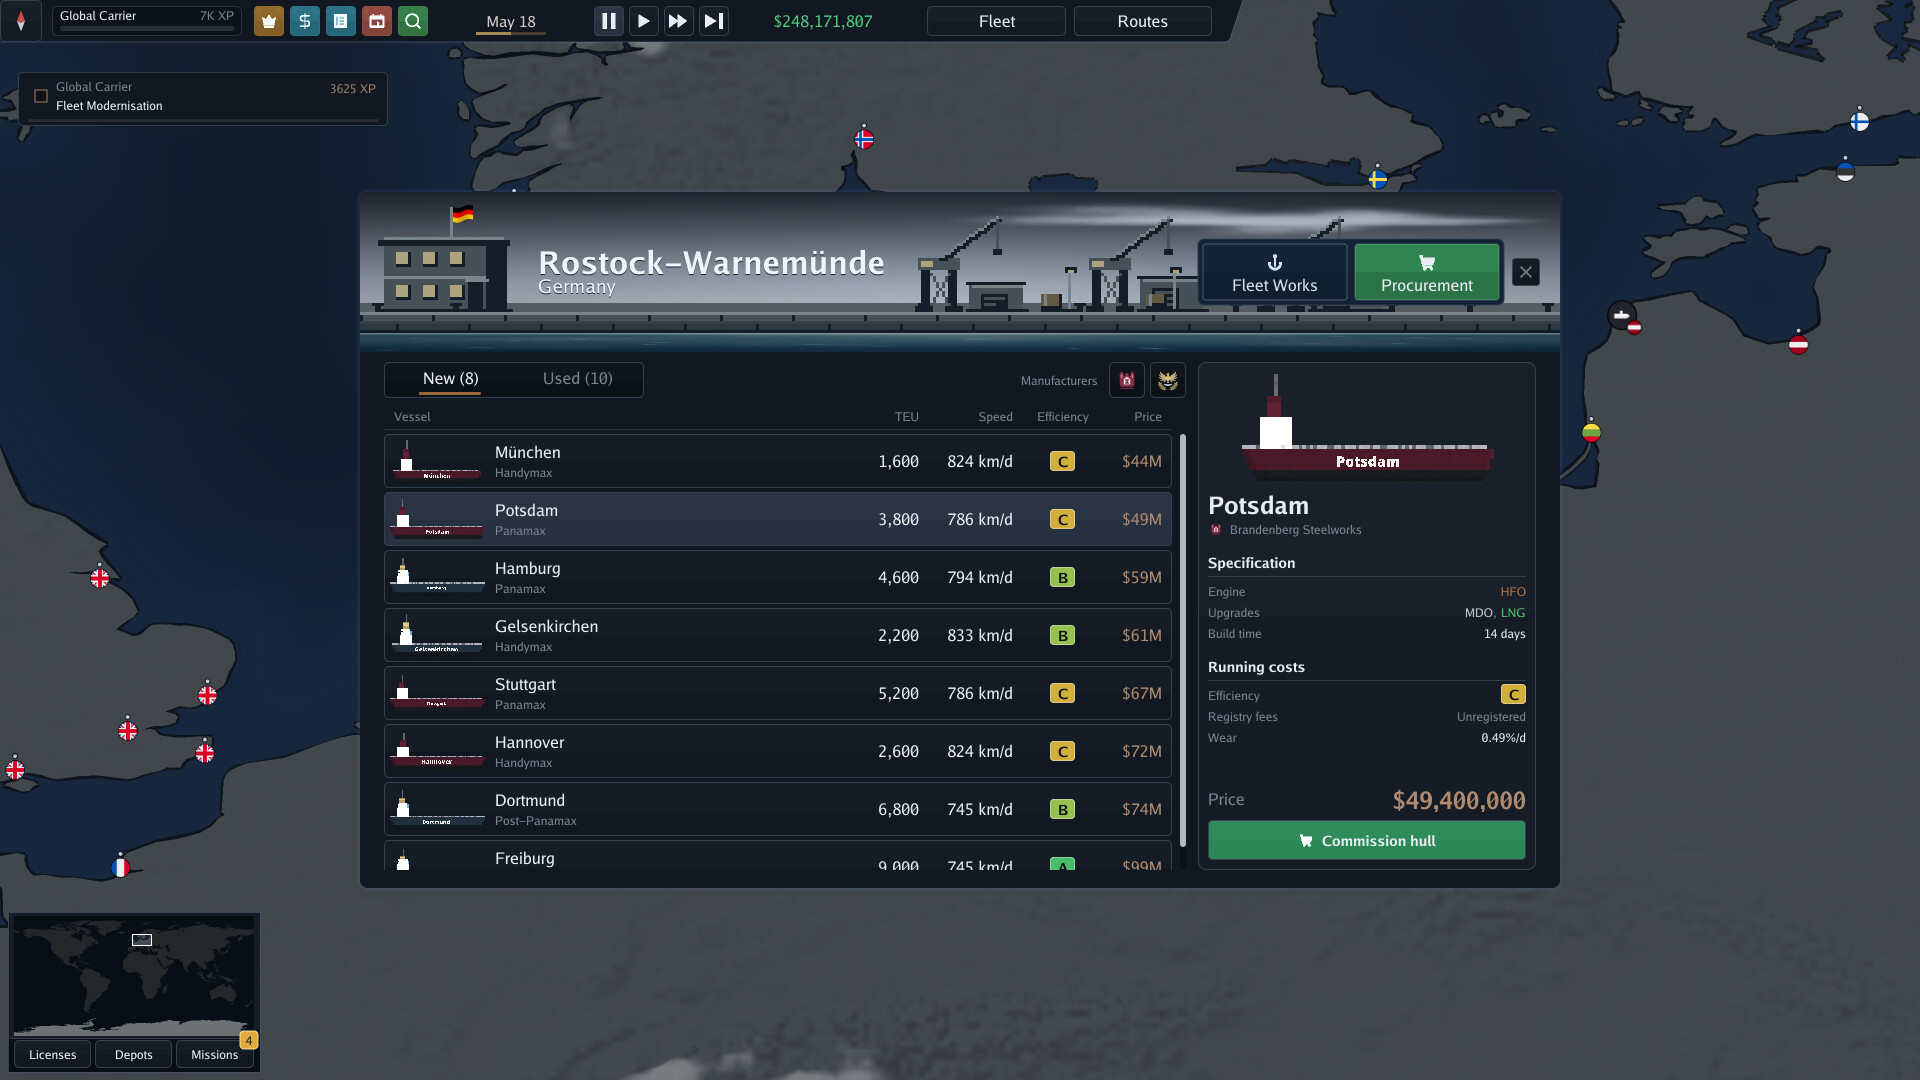Skip to next day button
1920x1080 pixels.
[x=713, y=21]
